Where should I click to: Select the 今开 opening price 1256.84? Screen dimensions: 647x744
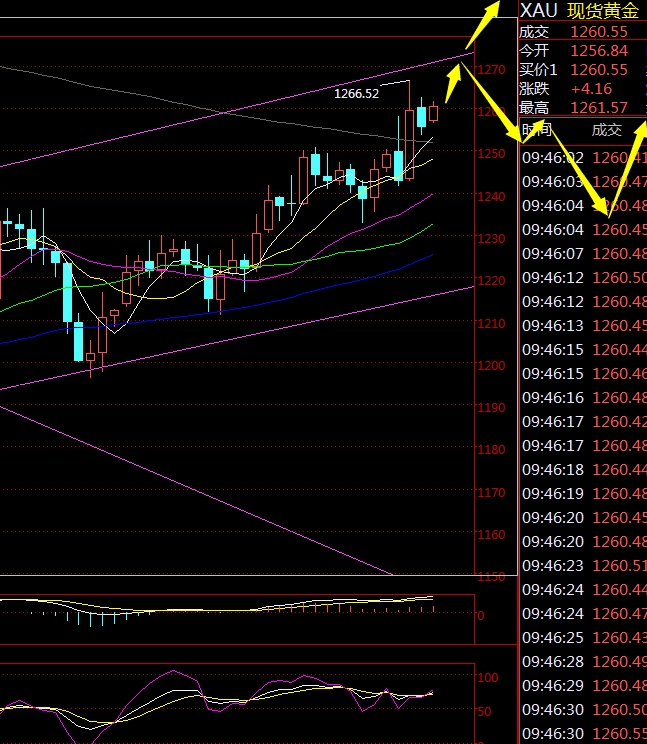(x=599, y=51)
